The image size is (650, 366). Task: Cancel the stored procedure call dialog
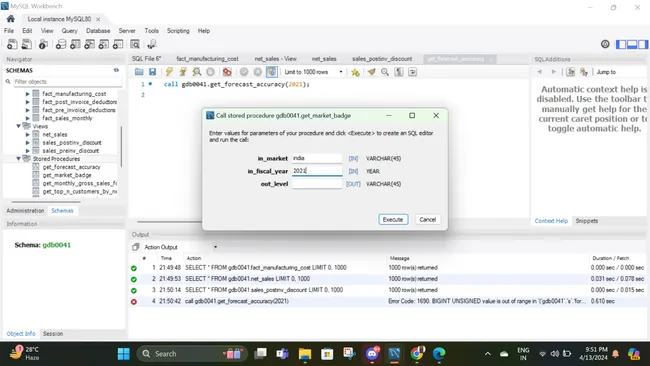click(427, 219)
